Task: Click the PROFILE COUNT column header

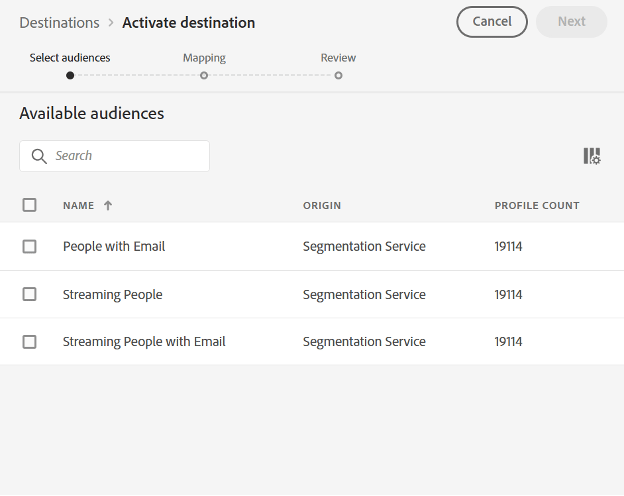Action: (x=536, y=206)
